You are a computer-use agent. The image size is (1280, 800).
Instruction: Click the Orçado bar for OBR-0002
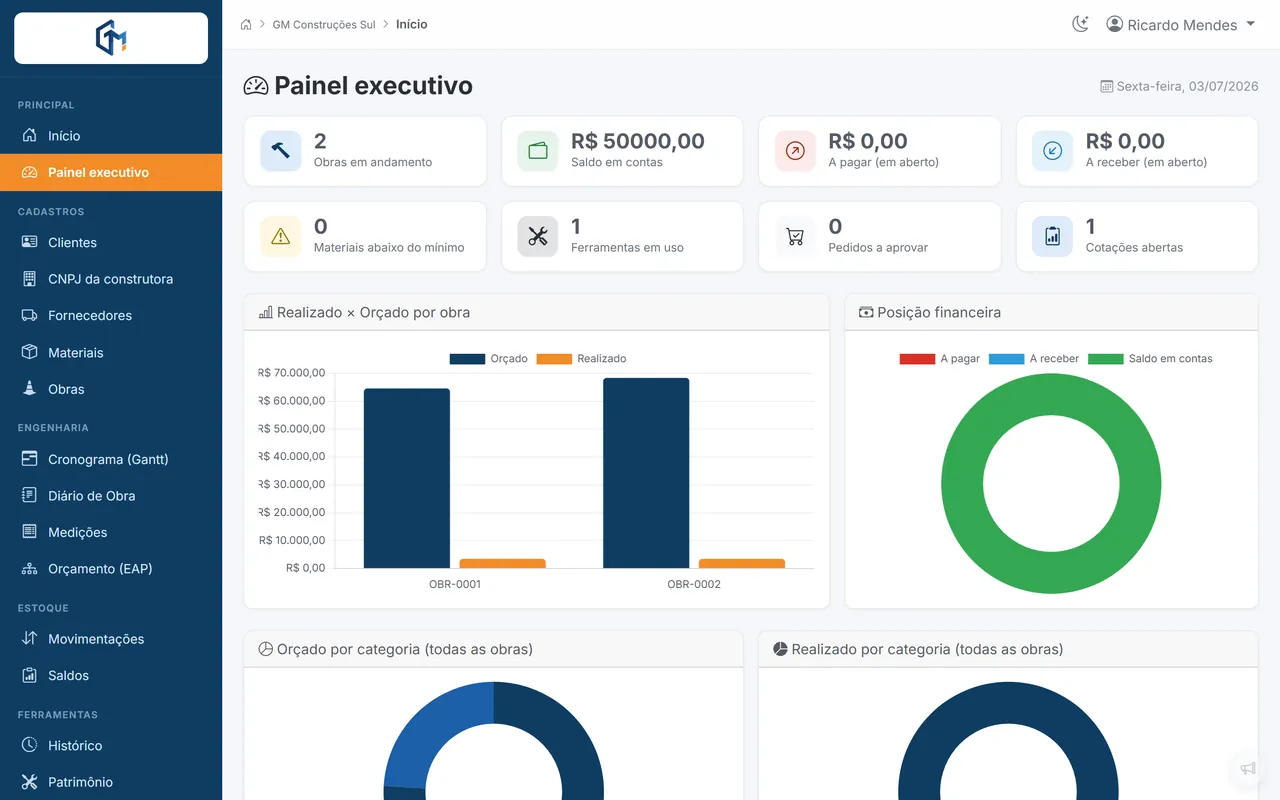pos(646,473)
